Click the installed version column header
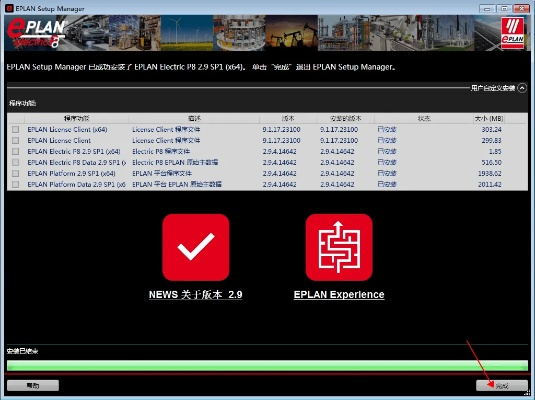Image resolution: width=535 pixels, height=400 pixels. click(345, 118)
